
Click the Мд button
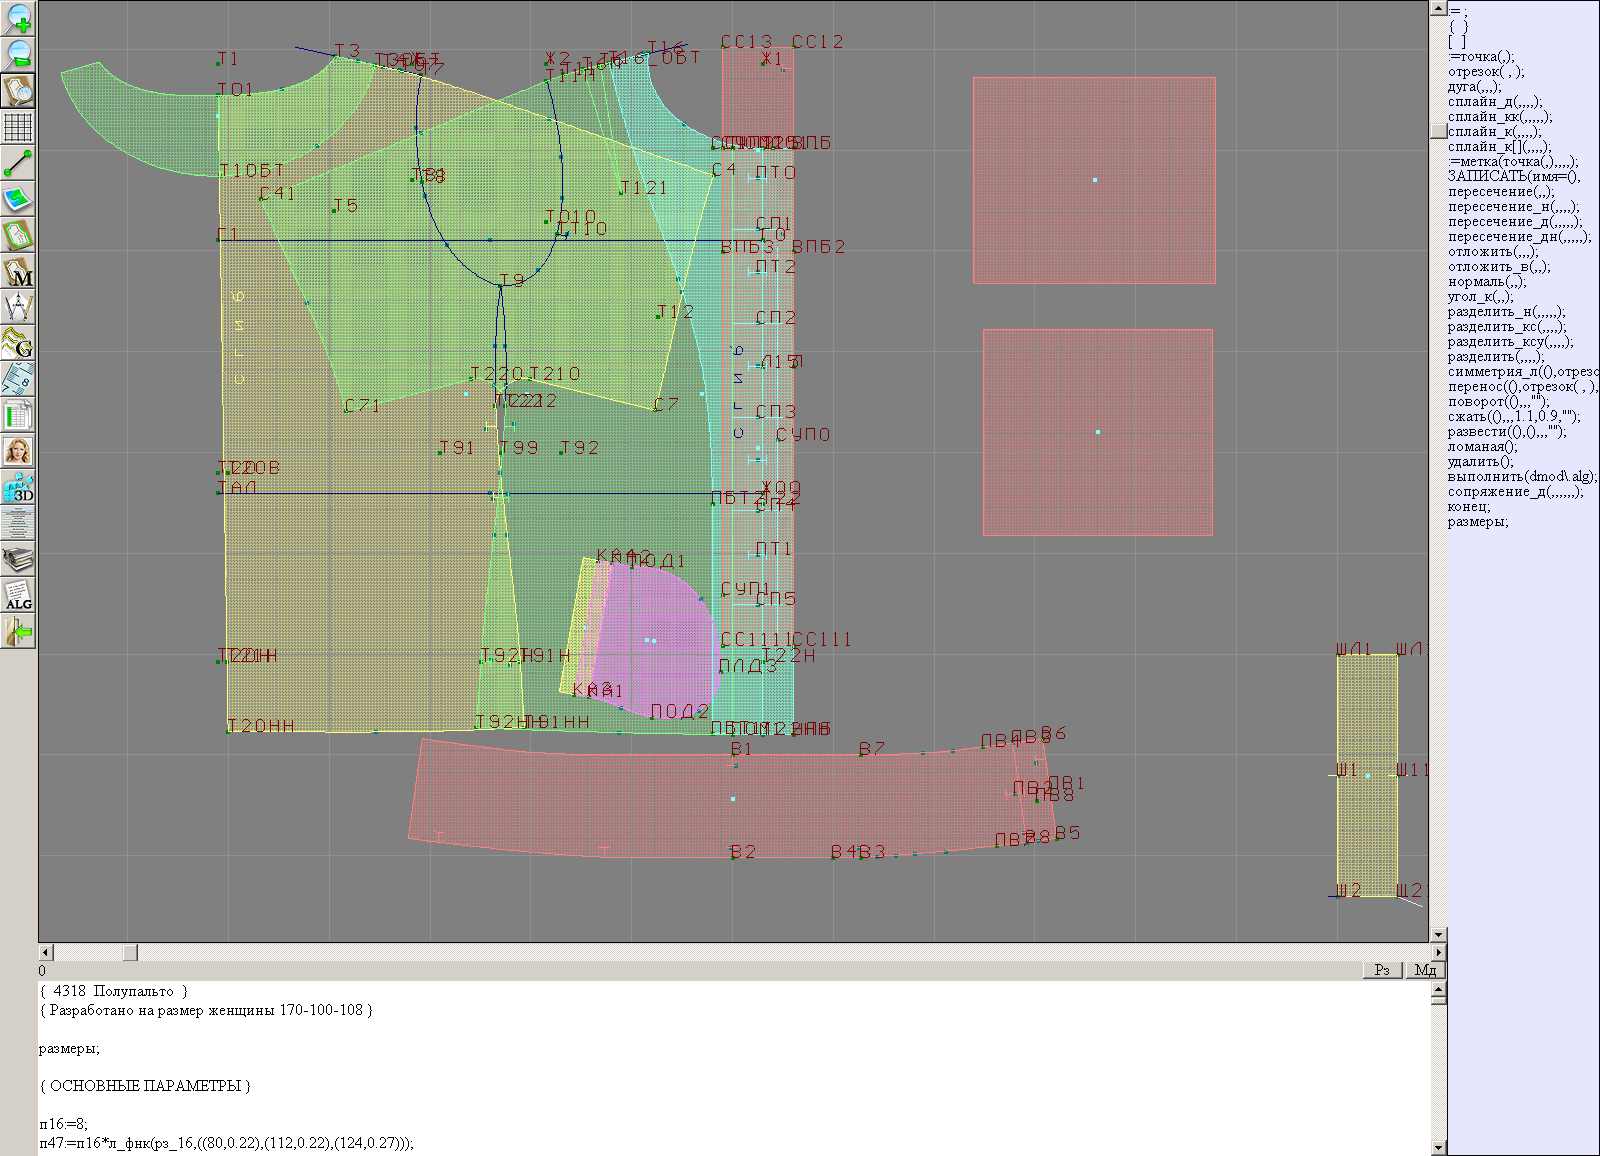click(1425, 970)
